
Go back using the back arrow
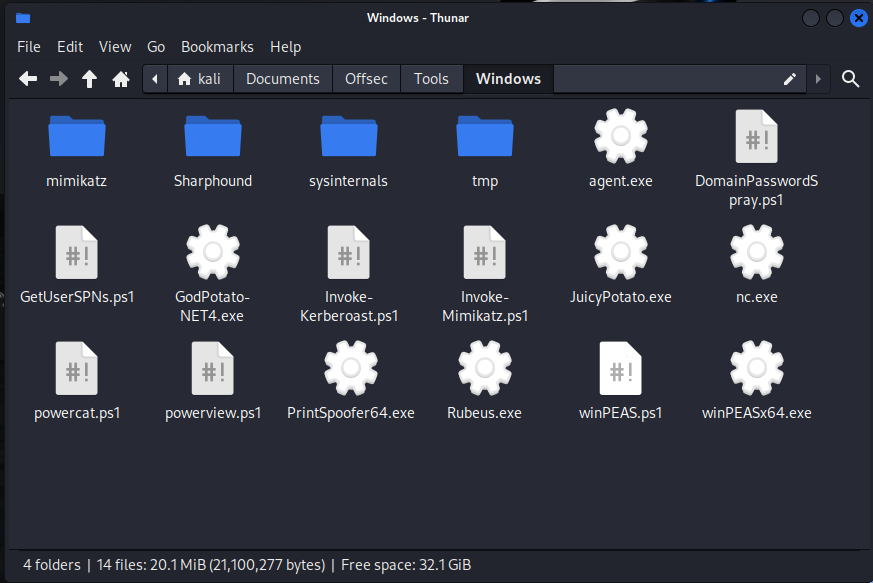28,79
